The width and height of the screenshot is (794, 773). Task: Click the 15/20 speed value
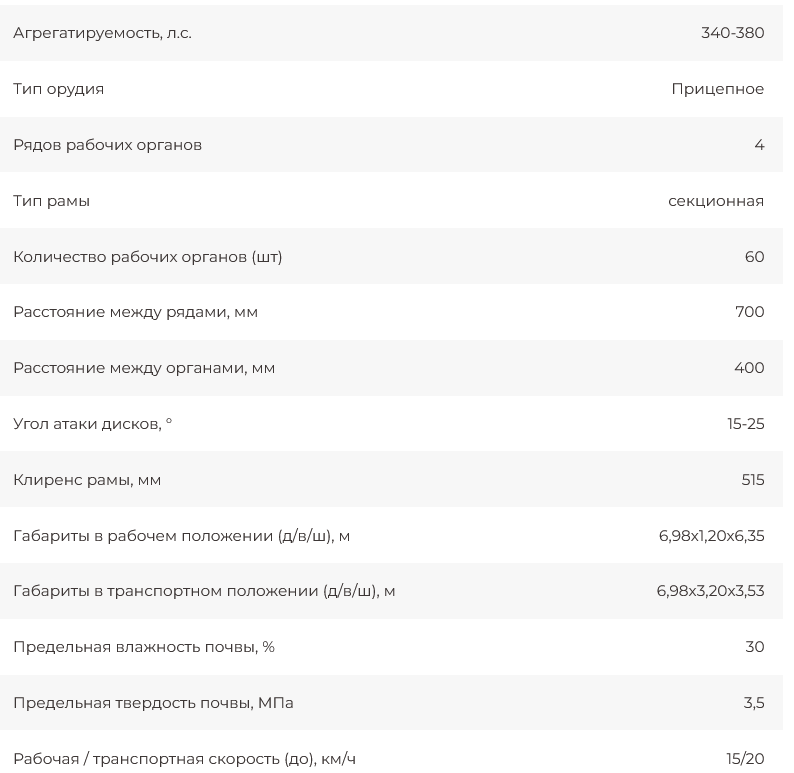pyautogui.click(x=745, y=759)
